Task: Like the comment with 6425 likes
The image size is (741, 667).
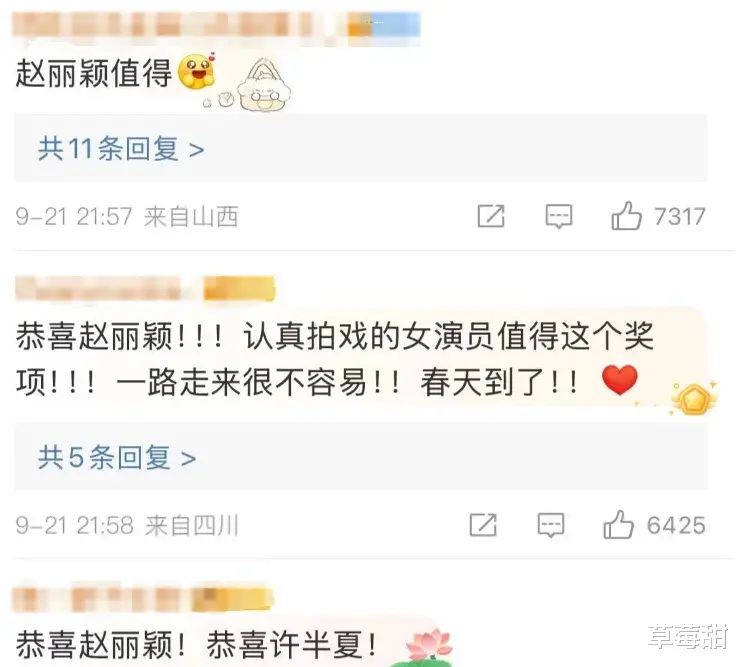Action: pyautogui.click(x=618, y=525)
